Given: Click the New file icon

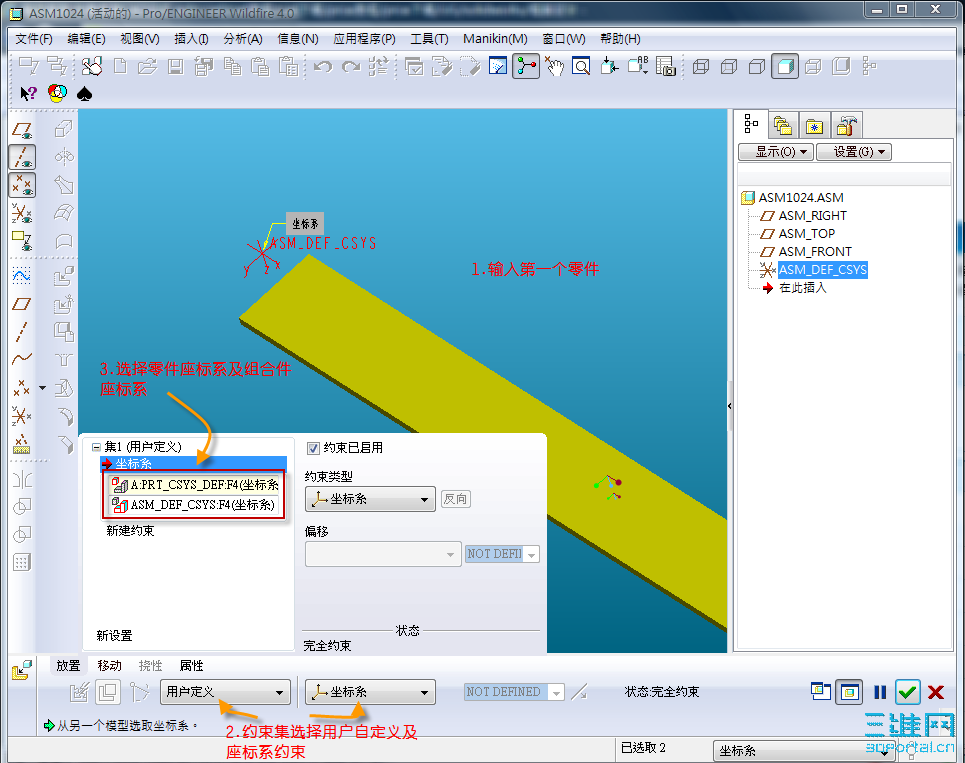Looking at the screenshot, I should [x=121, y=66].
